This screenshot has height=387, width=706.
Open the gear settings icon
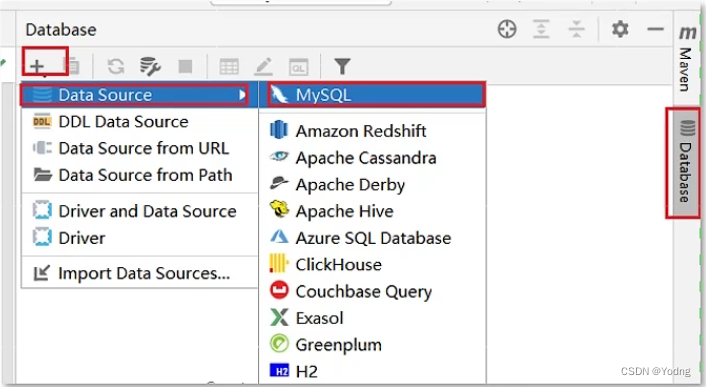click(620, 29)
